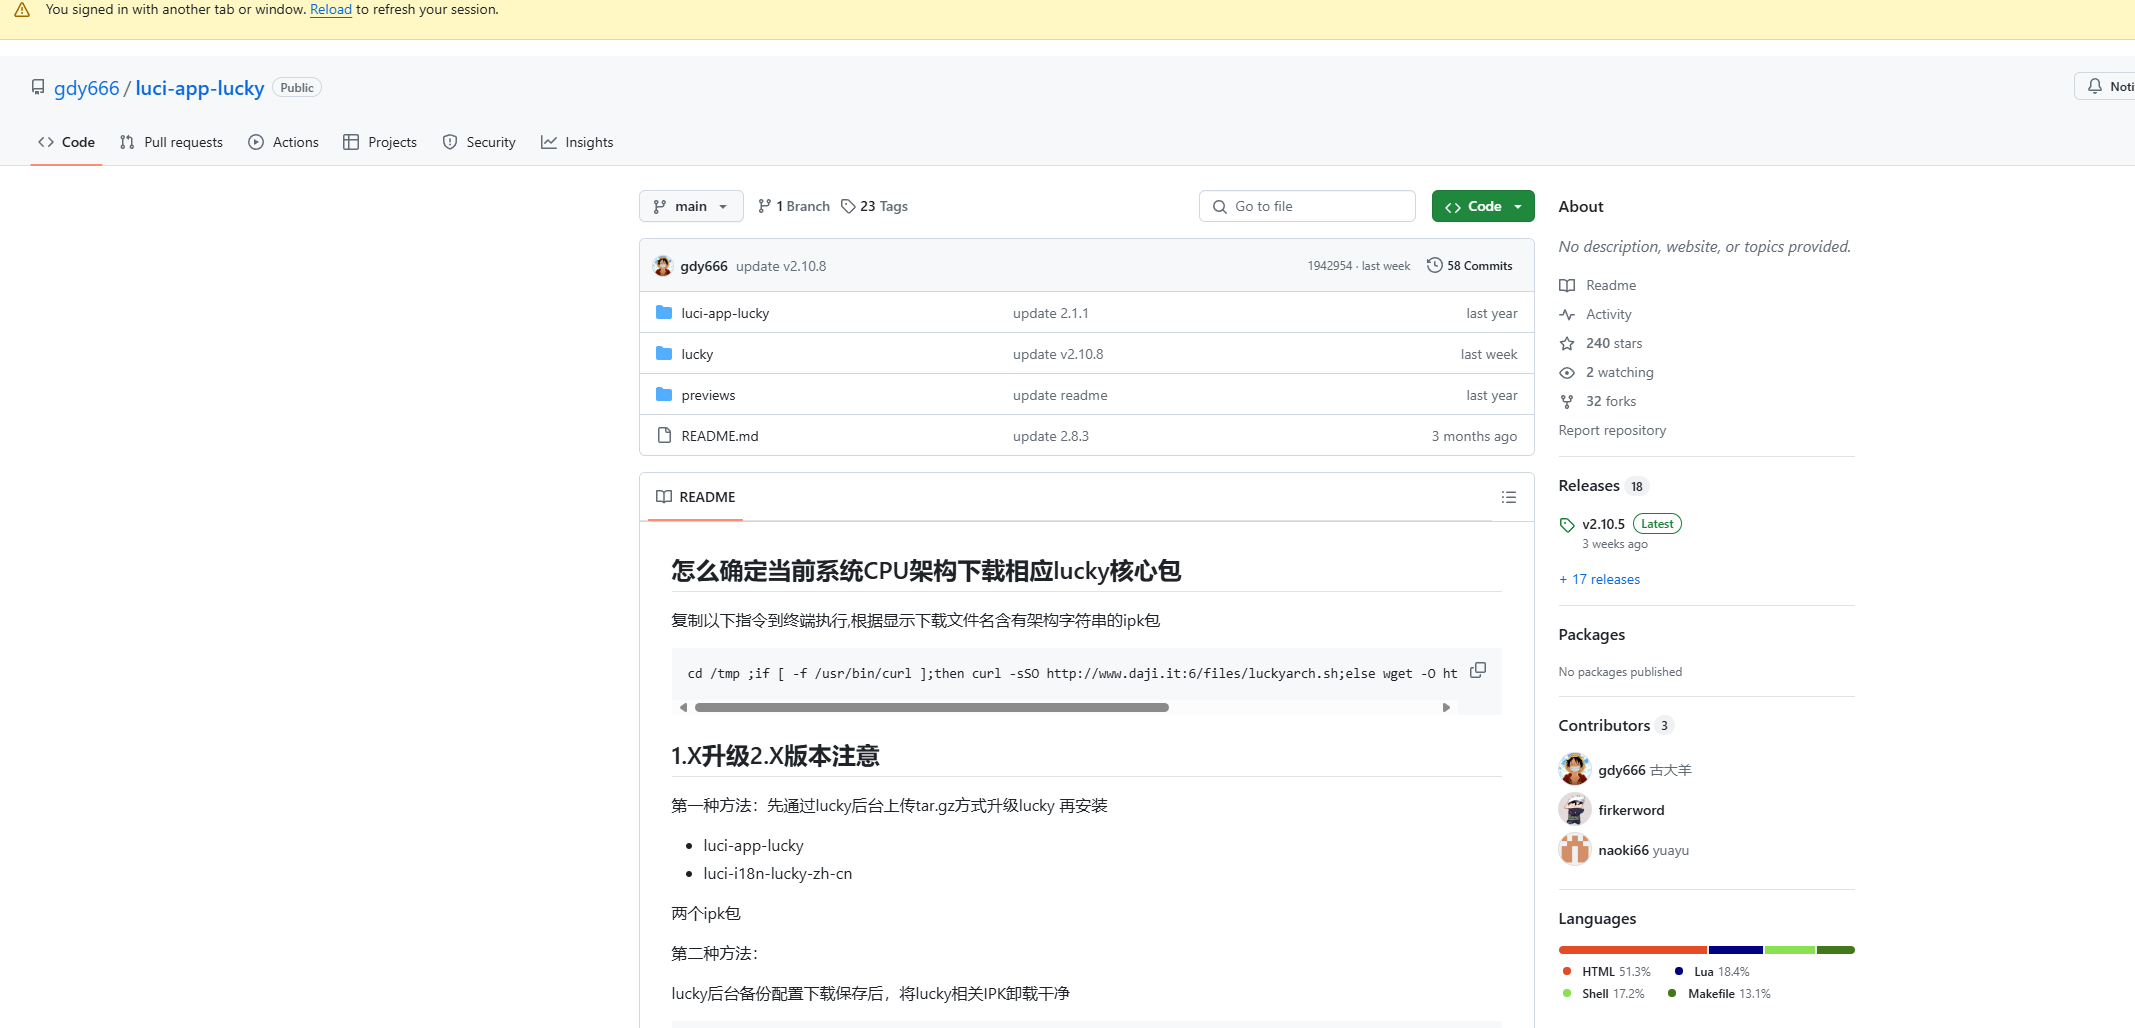Open the Insights tab

tap(577, 142)
